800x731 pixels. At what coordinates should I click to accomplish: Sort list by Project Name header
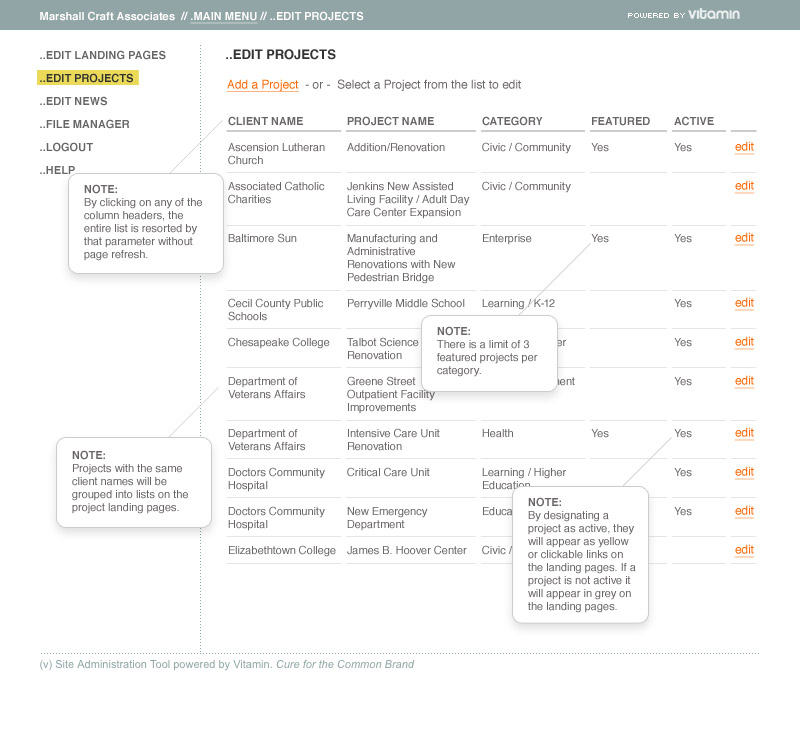pyautogui.click(x=390, y=121)
